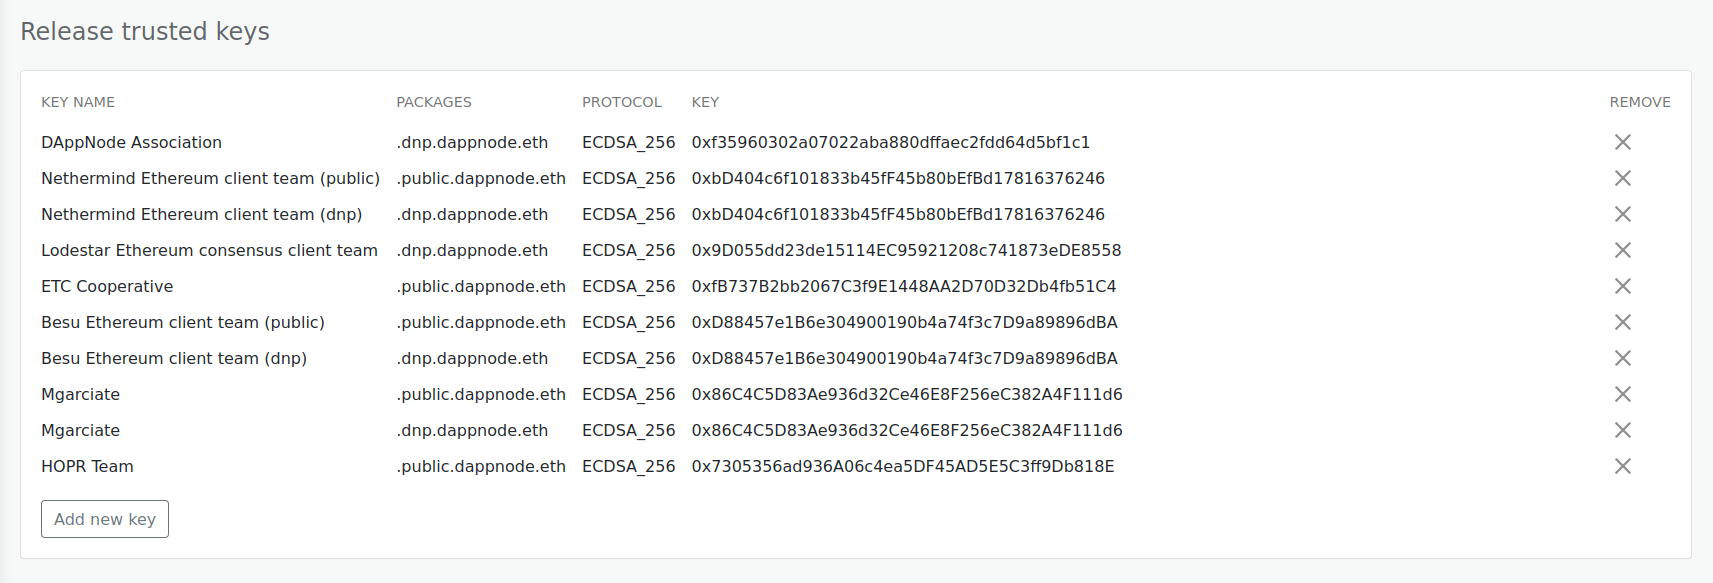The image size is (1713, 583).
Task: Click the Add new key button
Action: point(104,519)
